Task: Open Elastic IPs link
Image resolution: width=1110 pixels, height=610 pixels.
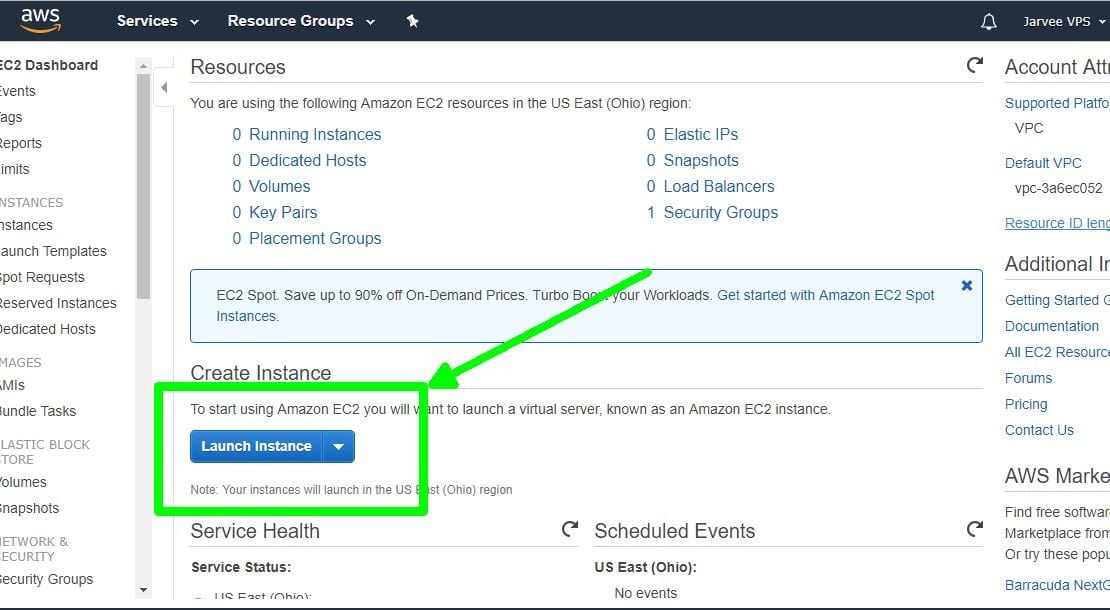Action: pos(701,134)
